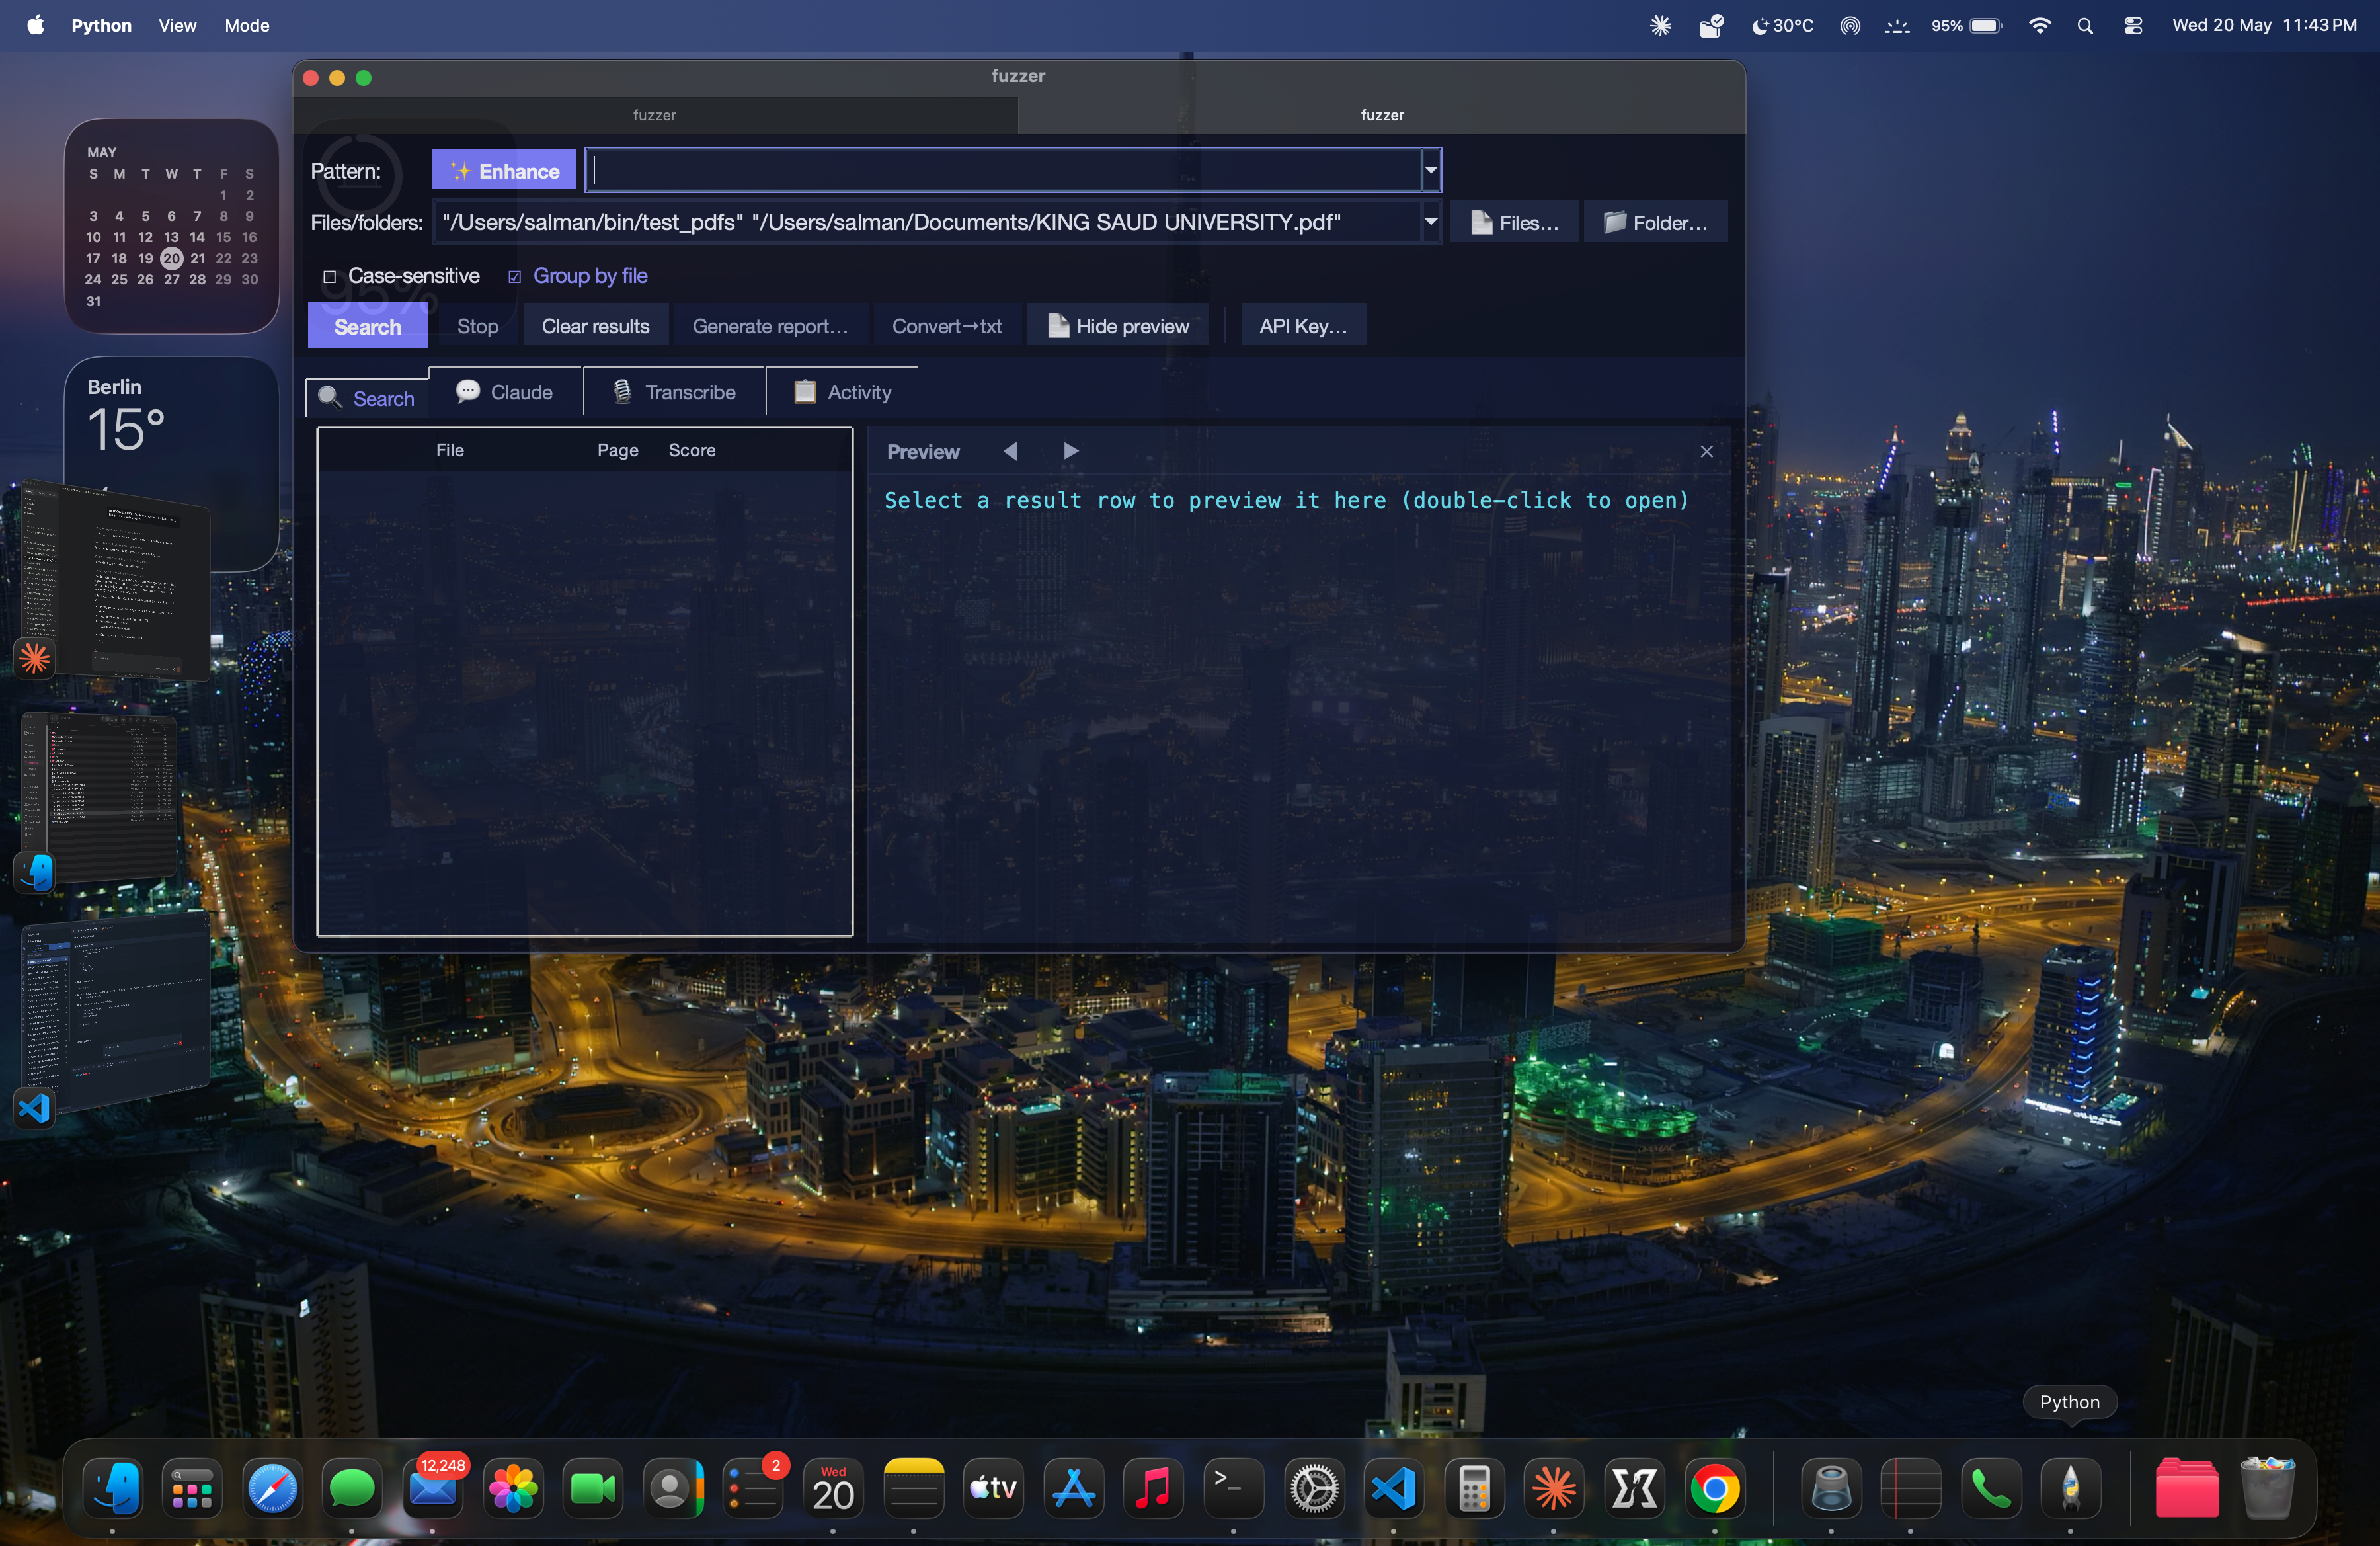
Task: Open Mail with 12,248 badge
Action: [x=433, y=1488]
